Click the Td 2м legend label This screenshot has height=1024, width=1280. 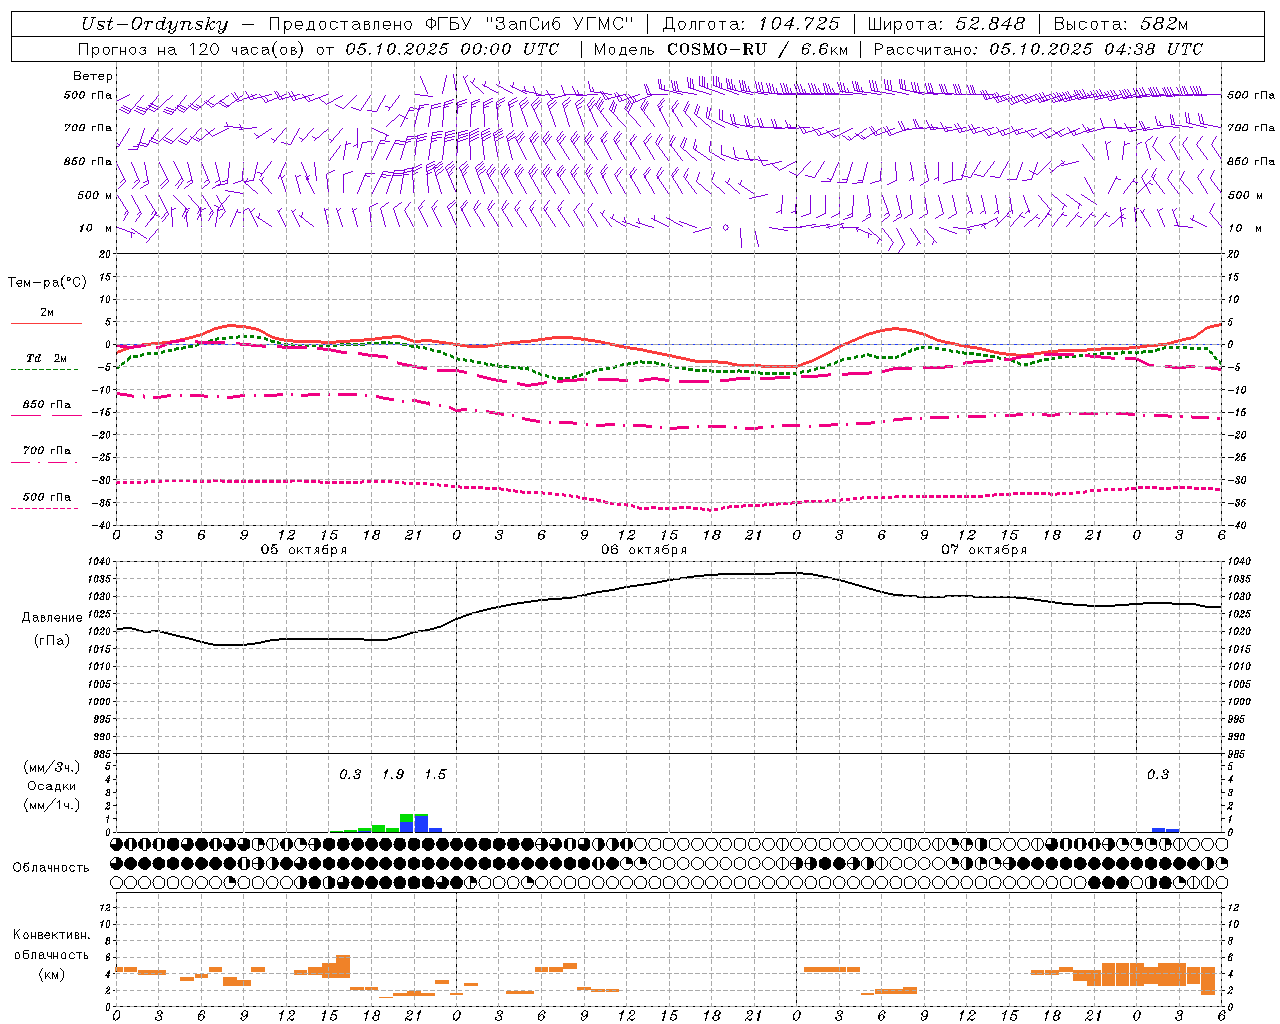[47, 358]
